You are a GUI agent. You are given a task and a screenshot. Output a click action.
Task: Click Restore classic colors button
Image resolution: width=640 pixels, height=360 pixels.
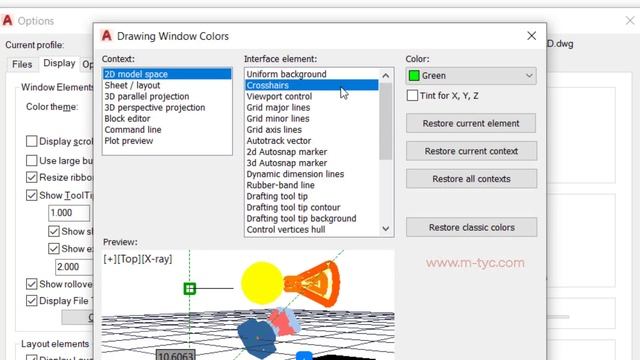click(471, 227)
